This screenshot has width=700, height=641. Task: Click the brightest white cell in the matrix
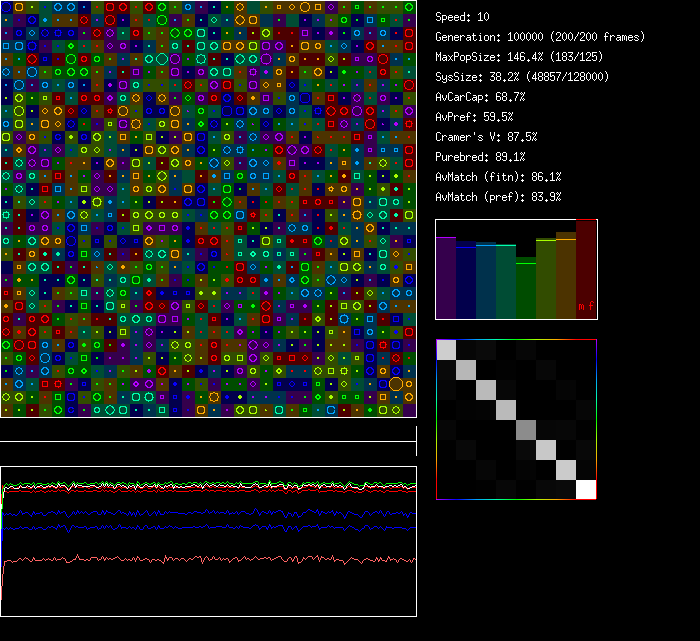[586, 489]
